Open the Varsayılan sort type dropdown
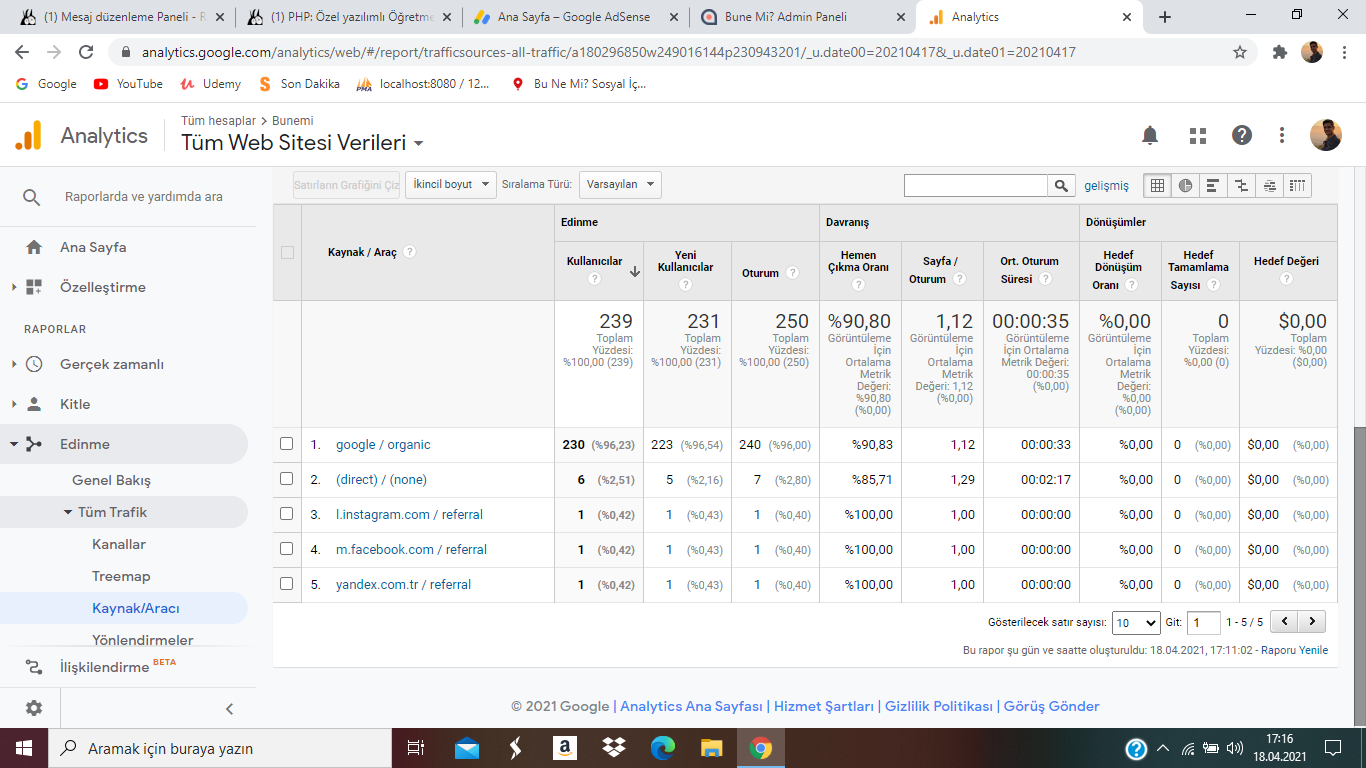1366x768 pixels. pyautogui.click(x=620, y=184)
